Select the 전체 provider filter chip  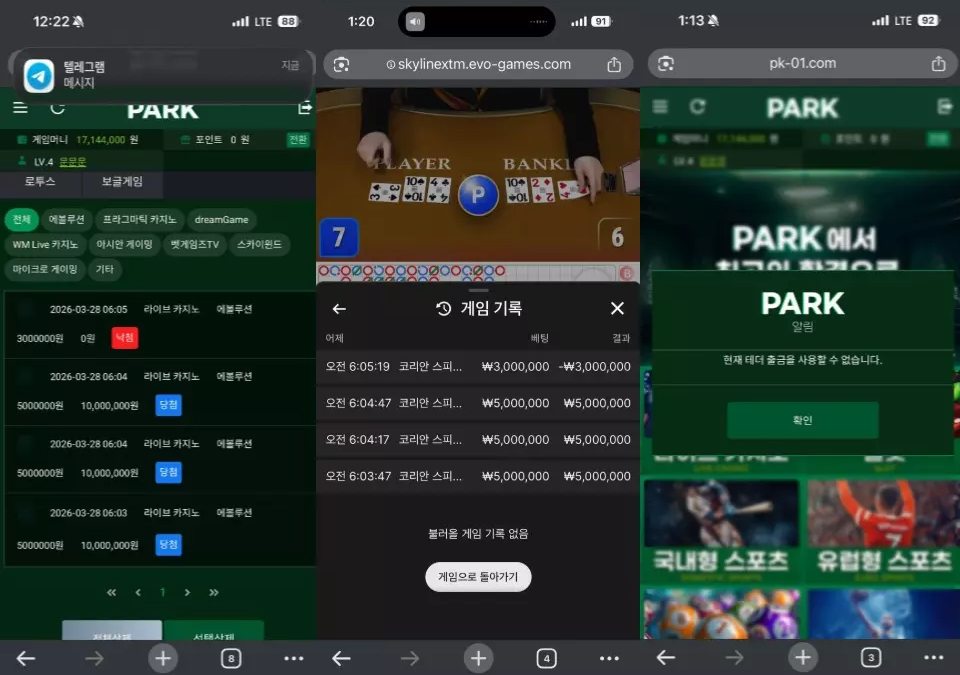pyautogui.click(x=21, y=220)
